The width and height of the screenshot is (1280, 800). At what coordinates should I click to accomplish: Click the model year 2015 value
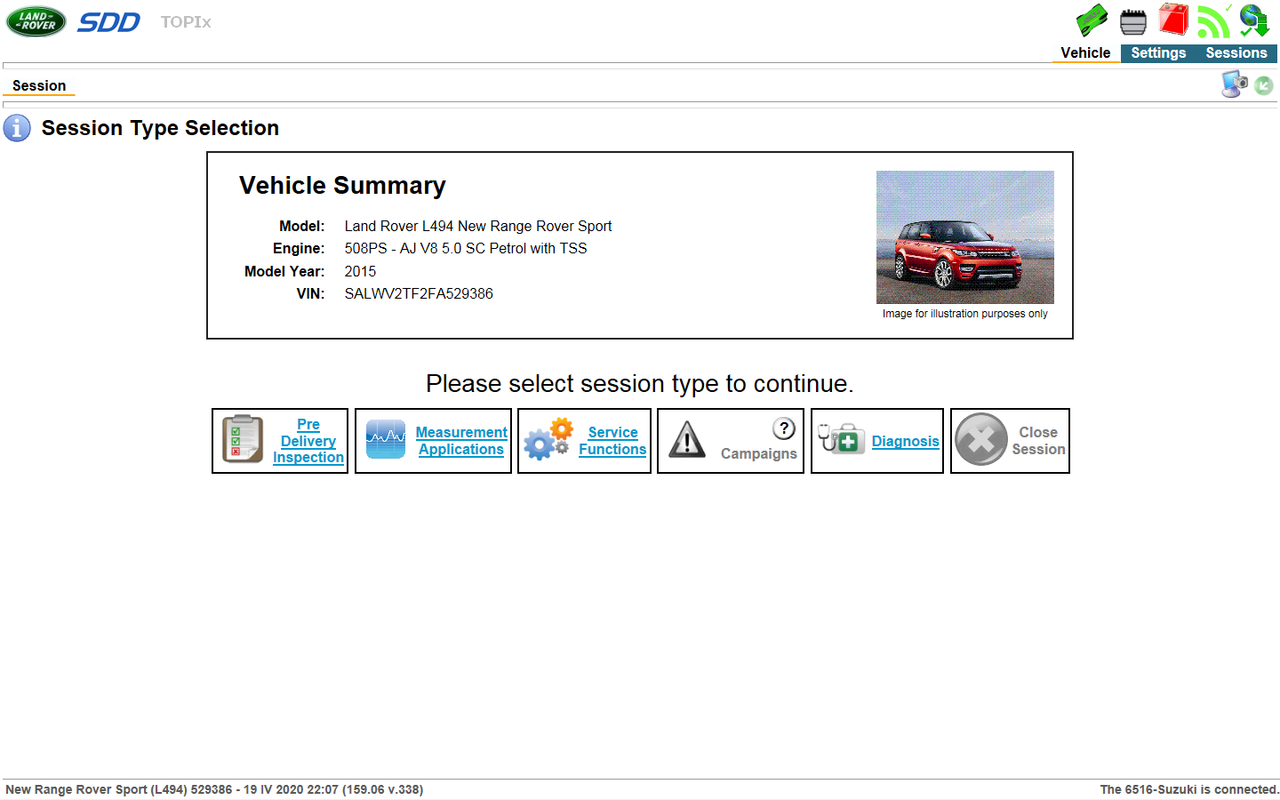[360, 271]
